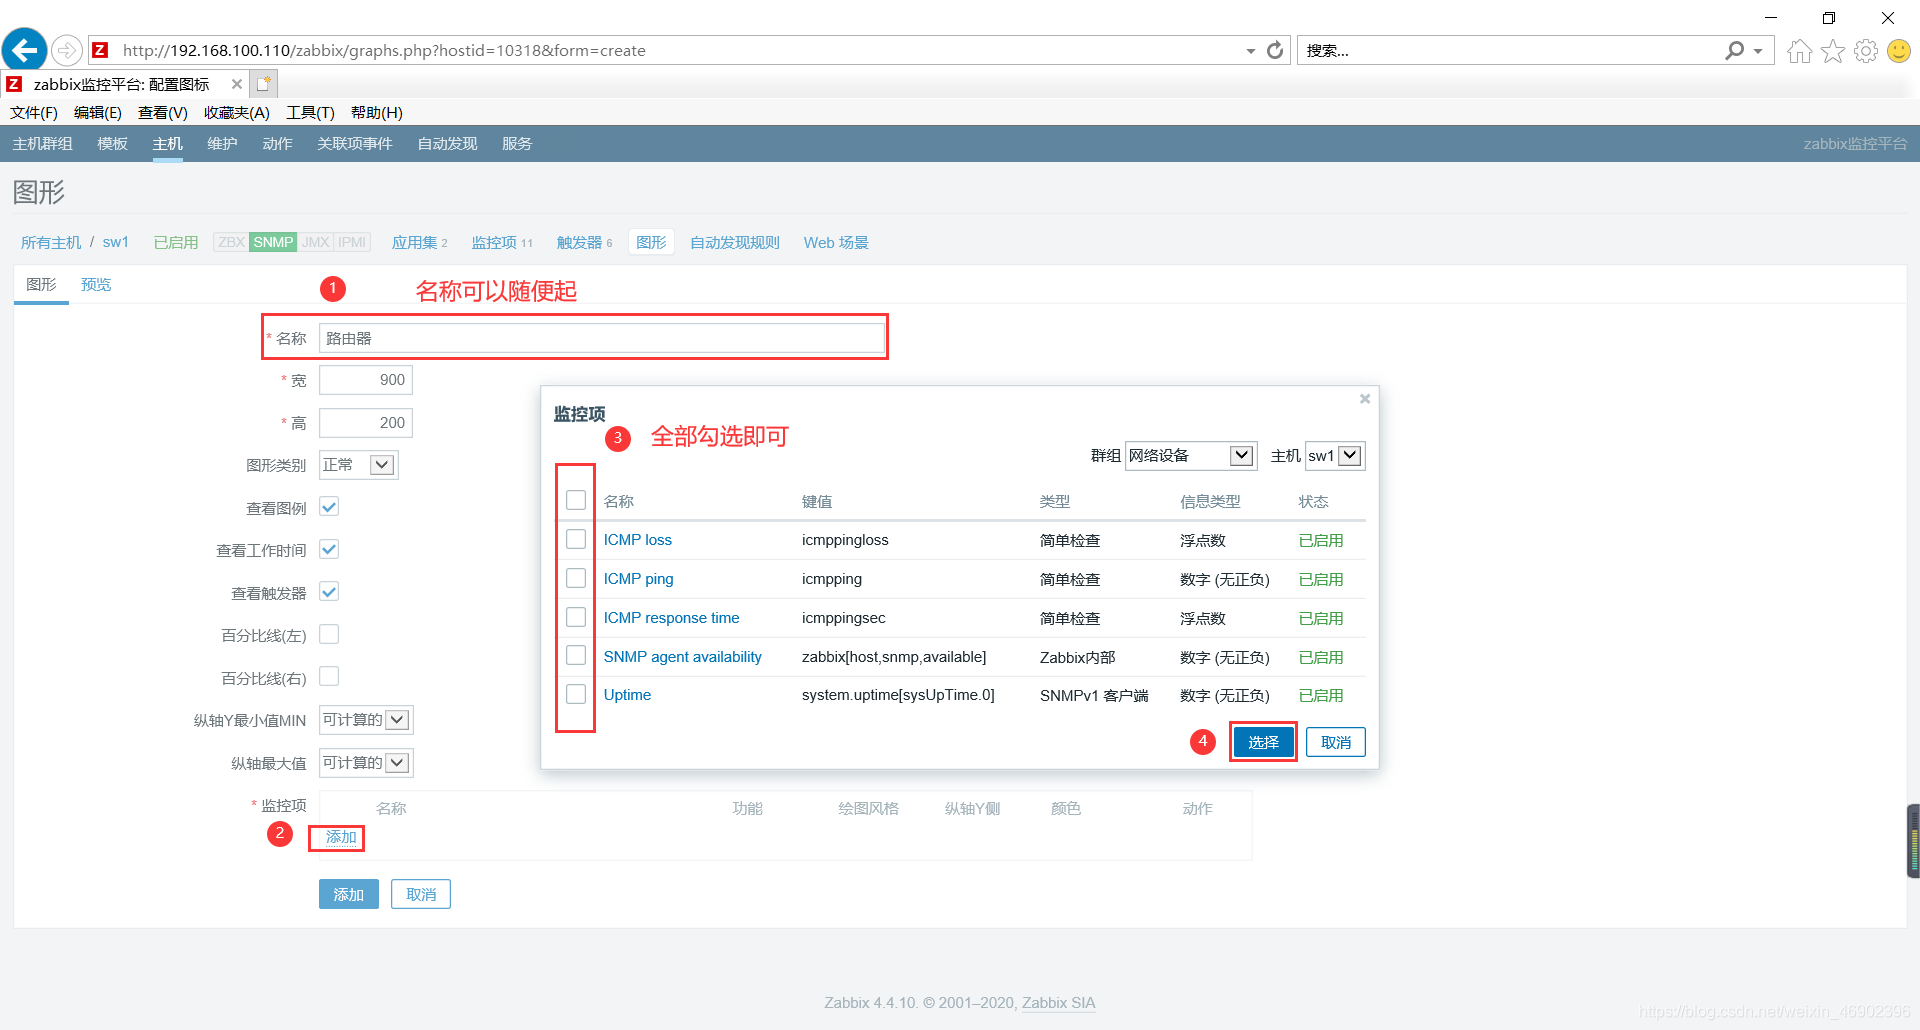
Task: Open the 纵轴Y最小值MIN dropdown
Action: tap(366, 720)
